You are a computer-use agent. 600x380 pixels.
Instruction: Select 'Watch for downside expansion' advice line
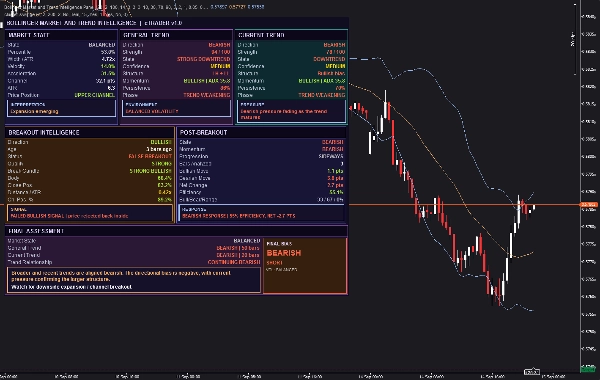[x=72, y=287]
